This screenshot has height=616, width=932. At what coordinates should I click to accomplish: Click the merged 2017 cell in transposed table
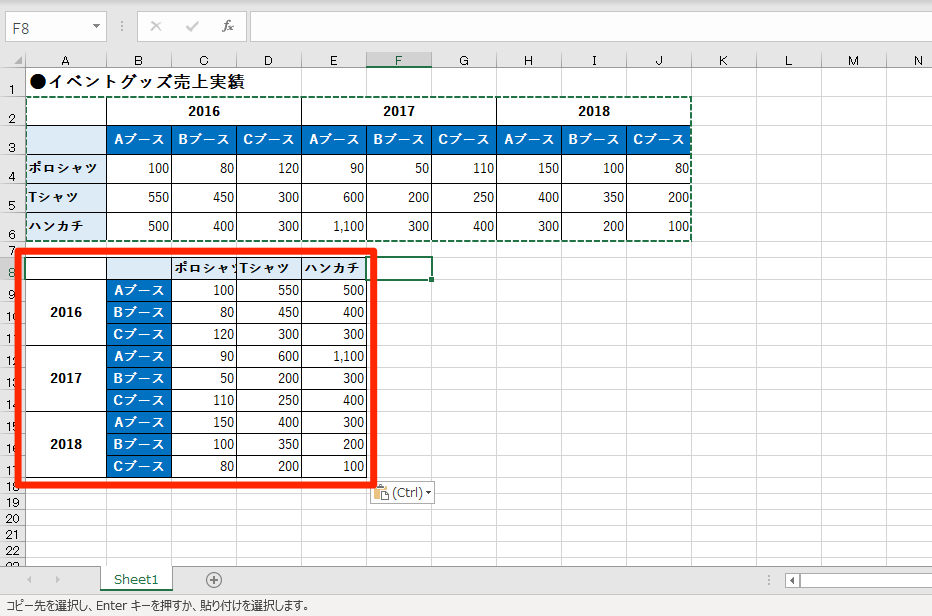(66, 378)
